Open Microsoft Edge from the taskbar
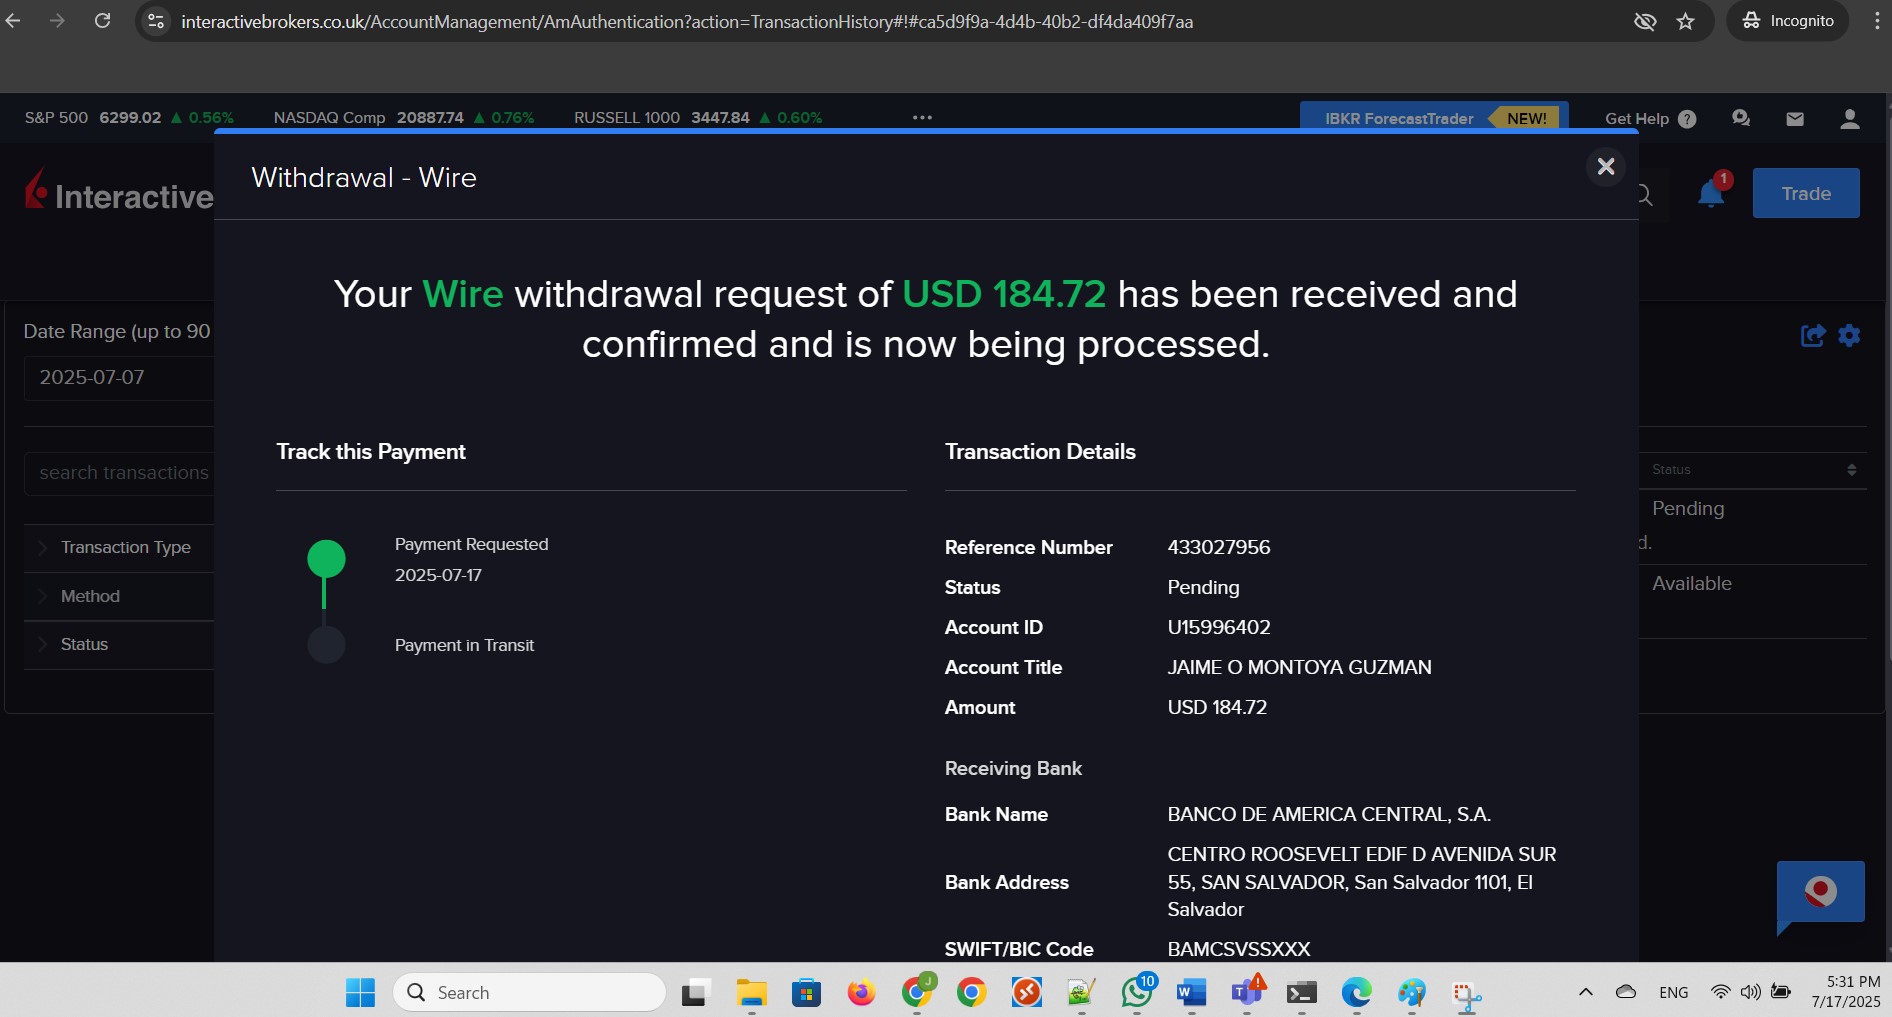Image resolution: width=1892 pixels, height=1017 pixels. (1356, 992)
